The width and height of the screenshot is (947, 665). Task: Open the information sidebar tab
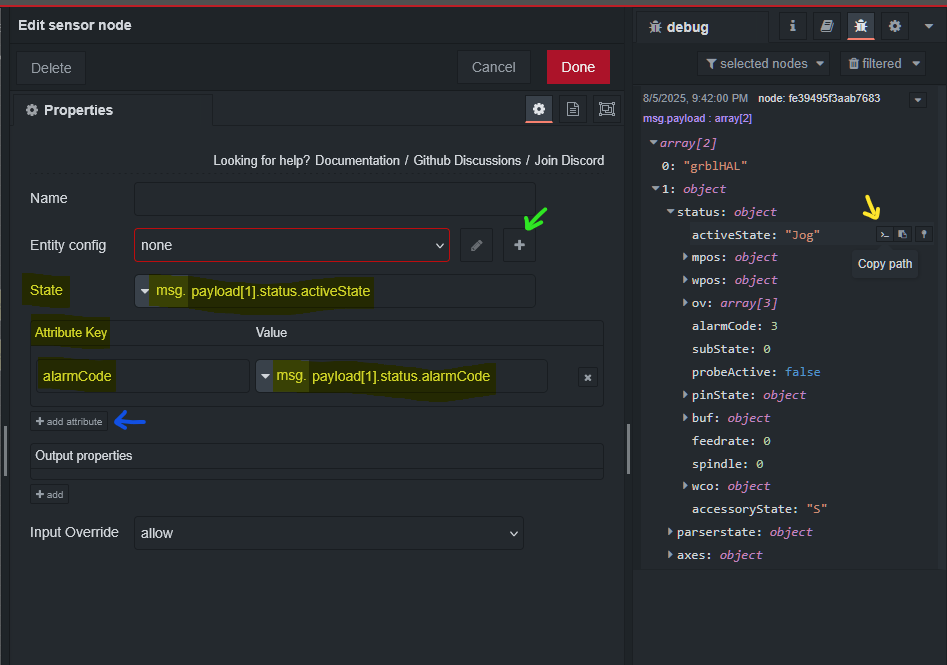[793, 27]
